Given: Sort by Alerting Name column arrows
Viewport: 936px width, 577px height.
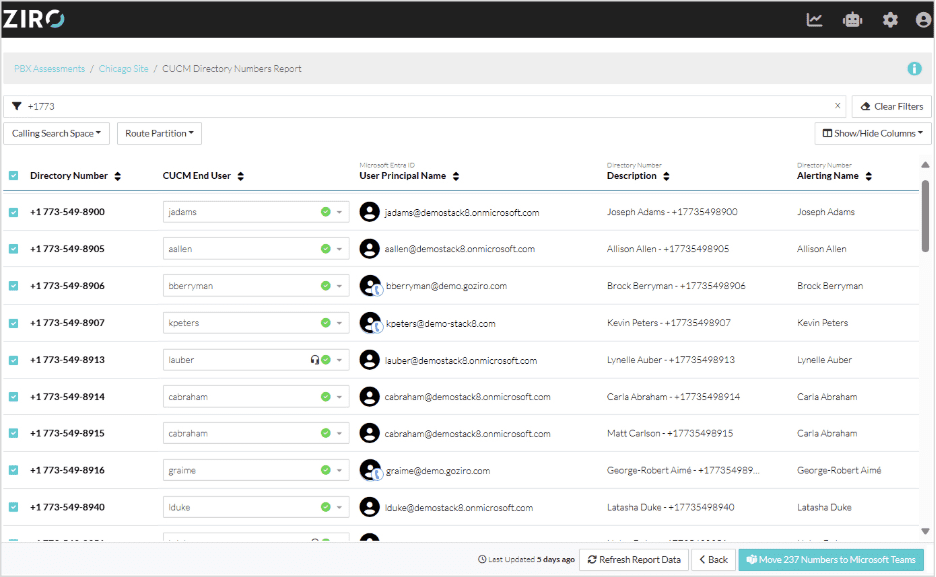Looking at the screenshot, I should 869,176.
